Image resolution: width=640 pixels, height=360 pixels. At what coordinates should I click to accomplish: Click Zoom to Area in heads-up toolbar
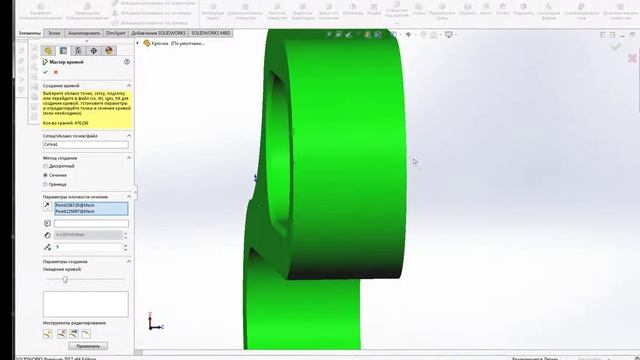pos(338,35)
